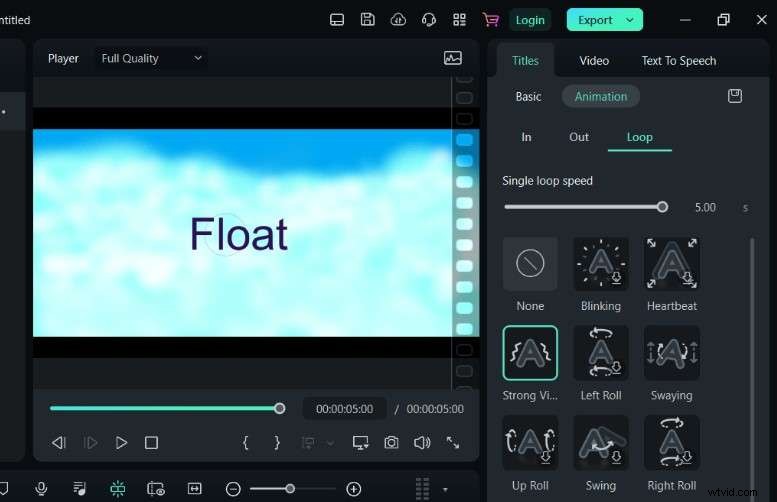The height and width of the screenshot is (502, 777).
Task: Enter fullscreen preview with expand arrows
Action: point(452,443)
